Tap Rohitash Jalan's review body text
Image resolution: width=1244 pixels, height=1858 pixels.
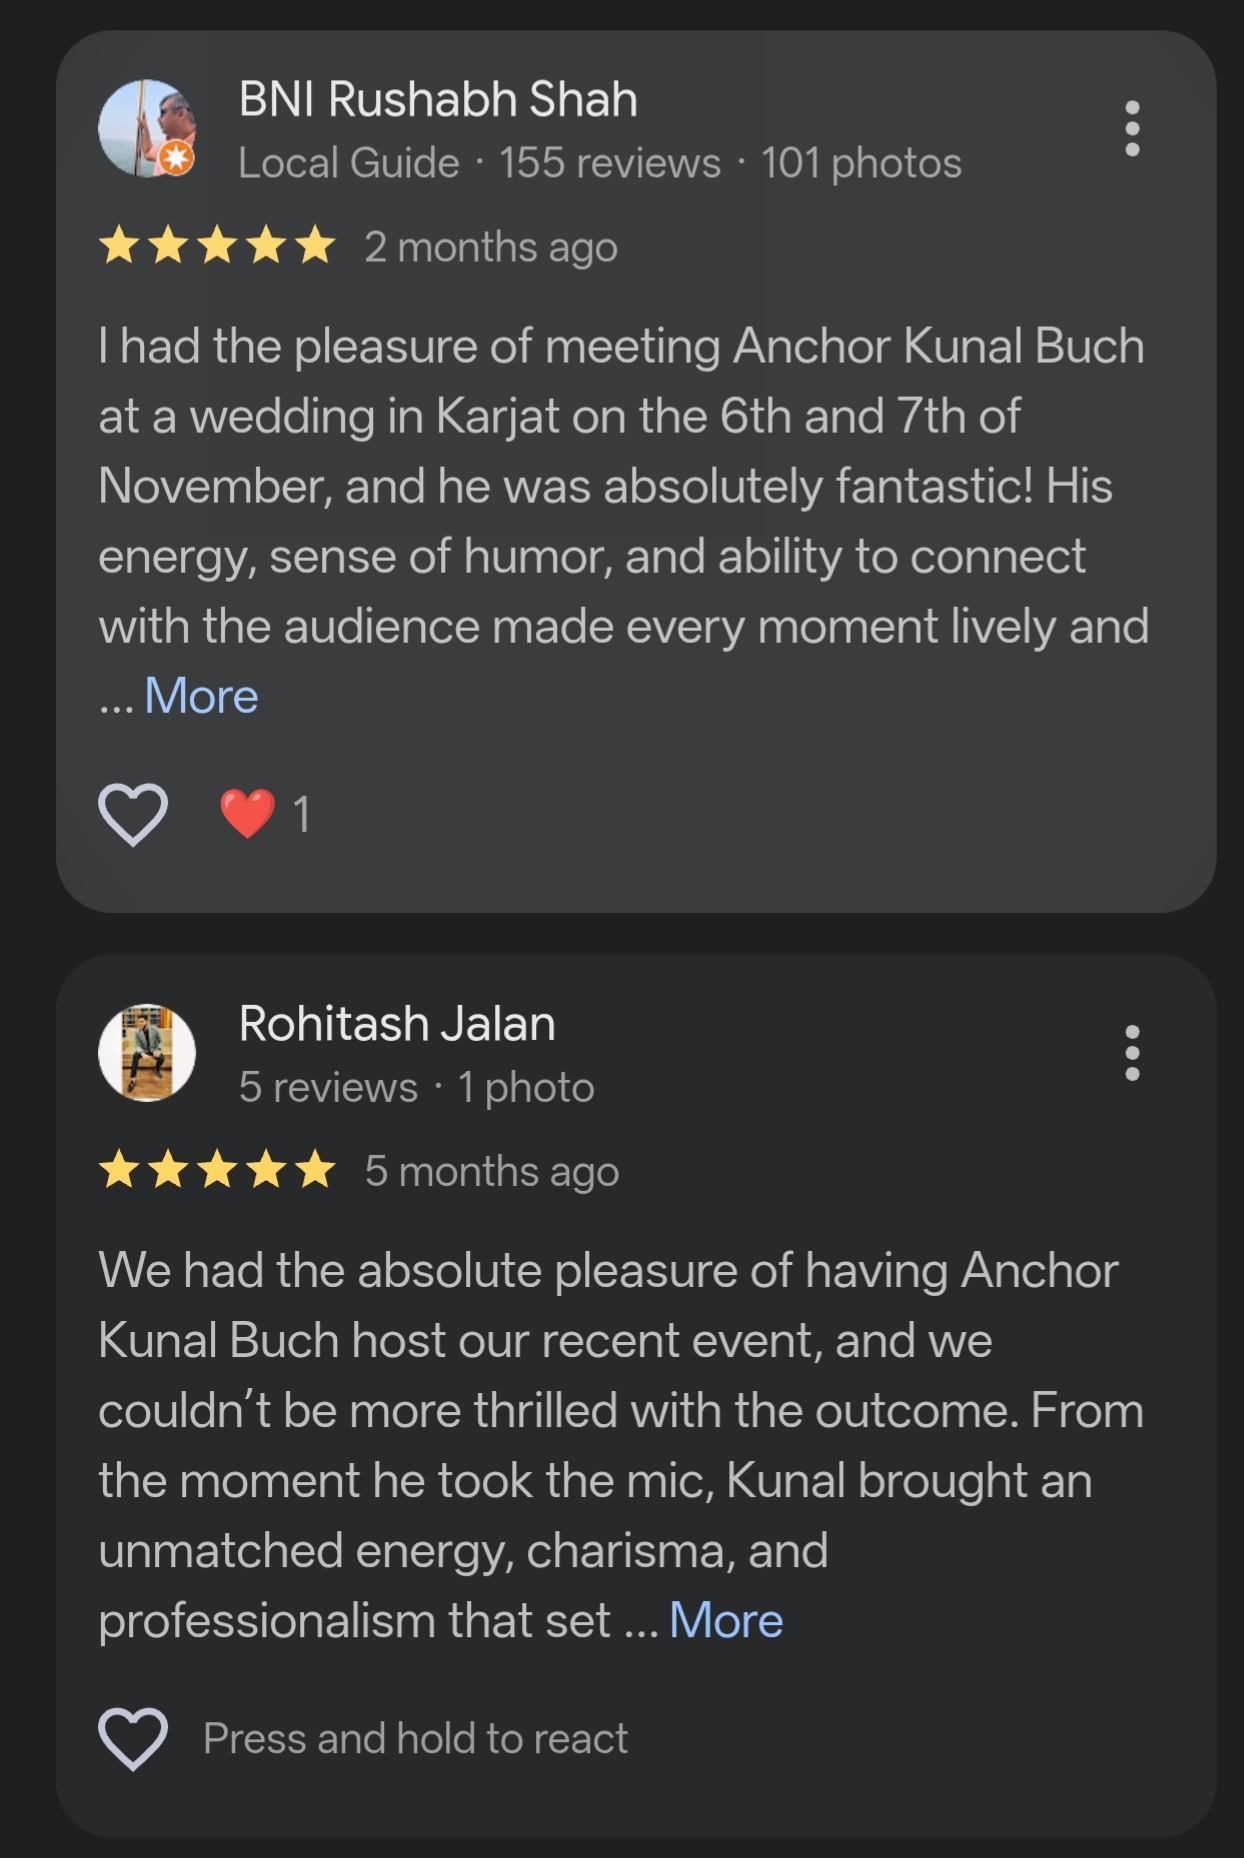(620, 1410)
